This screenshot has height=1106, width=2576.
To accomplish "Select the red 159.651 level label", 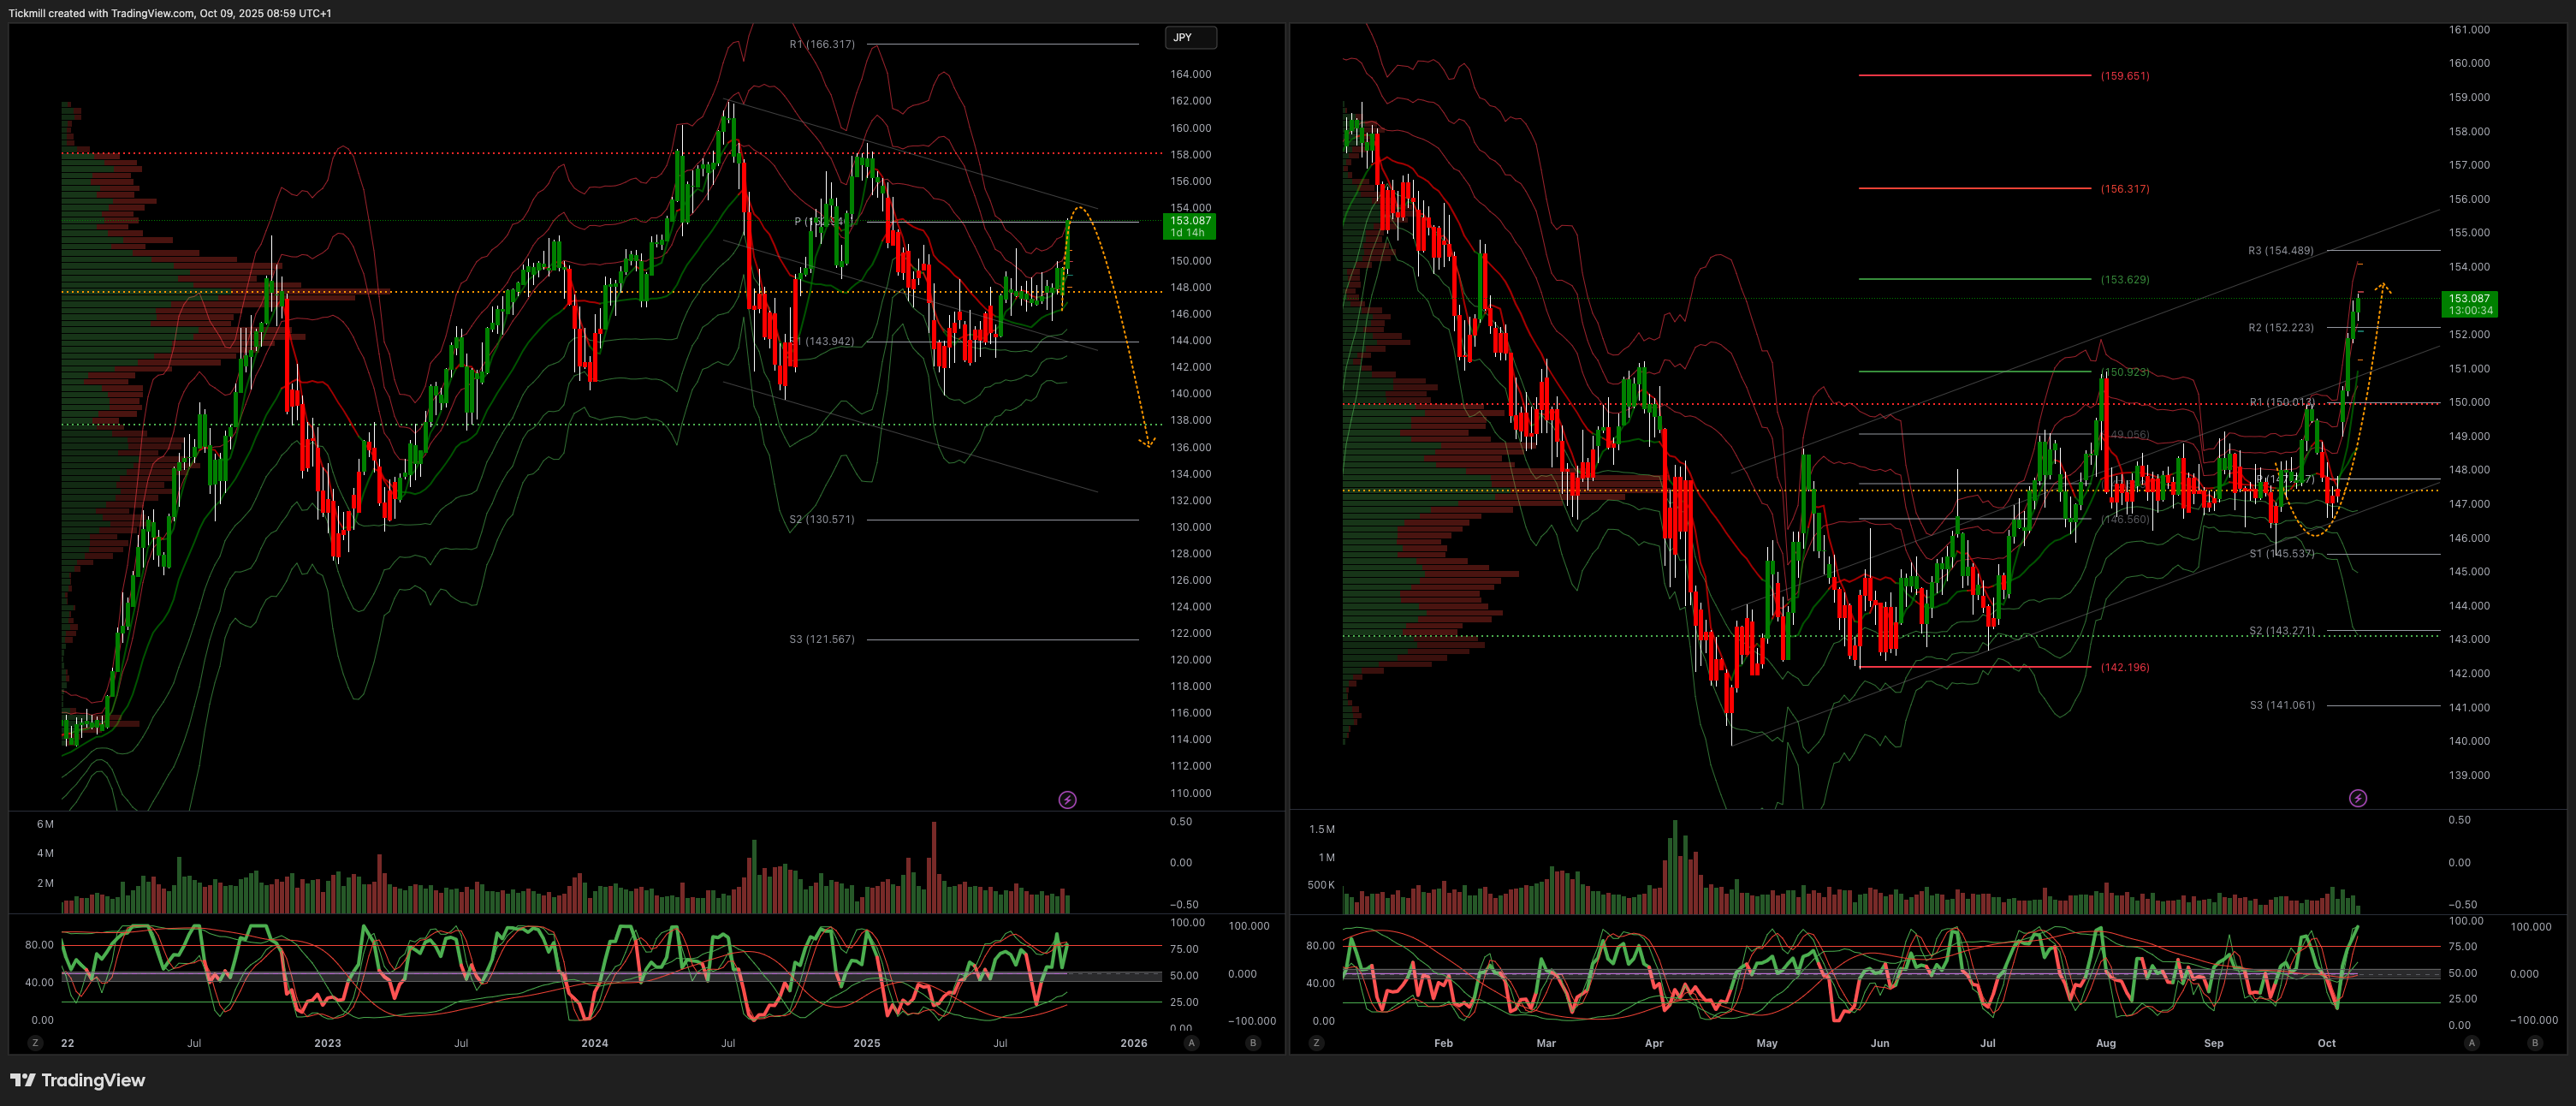I will point(2124,76).
